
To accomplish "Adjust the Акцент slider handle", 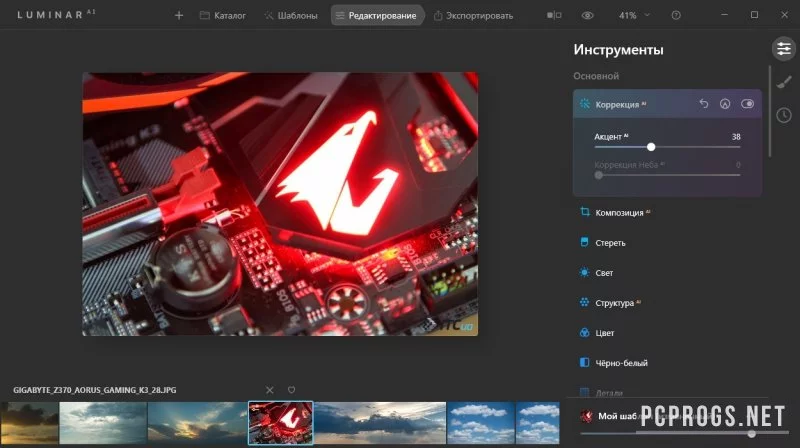I will pyautogui.click(x=651, y=147).
